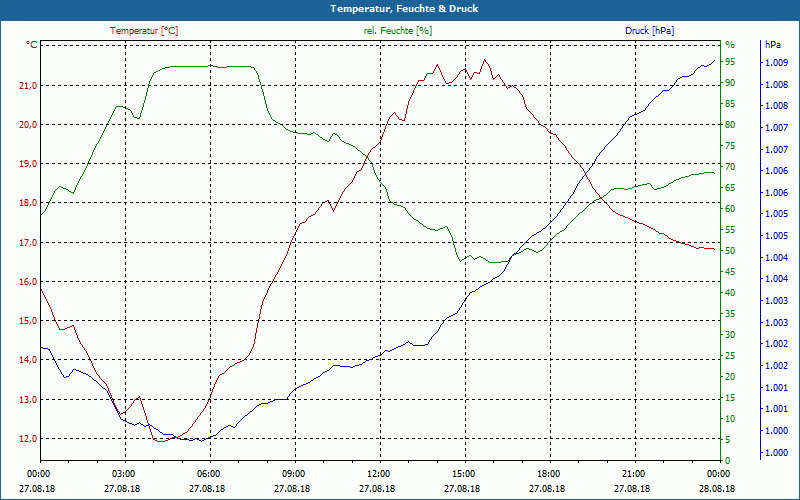The width and height of the screenshot is (800, 500).
Task: Pick the '12,0' temperature axis value
Action: (x=28, y=439)
